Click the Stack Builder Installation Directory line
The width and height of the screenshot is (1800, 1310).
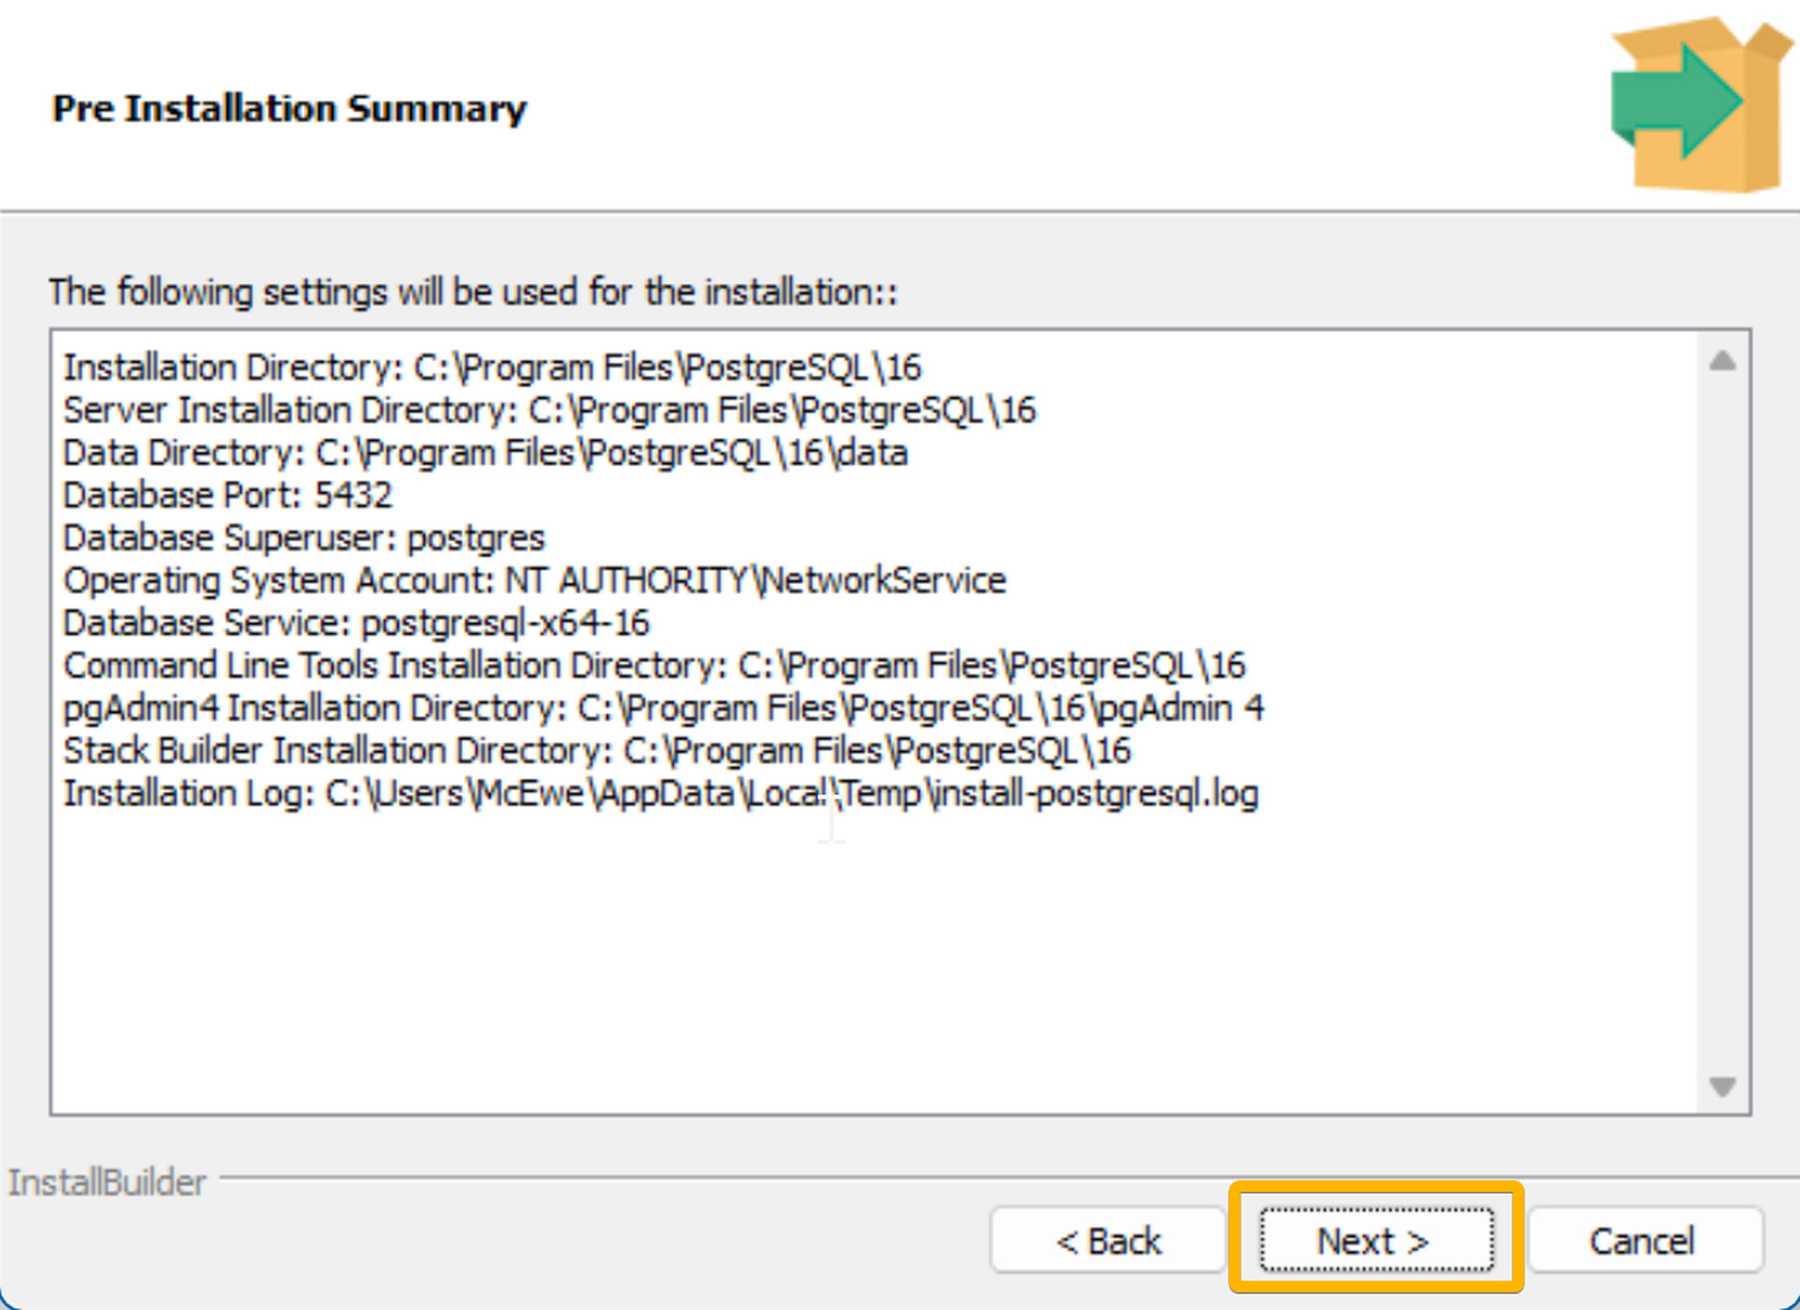[x=597, y=750]
